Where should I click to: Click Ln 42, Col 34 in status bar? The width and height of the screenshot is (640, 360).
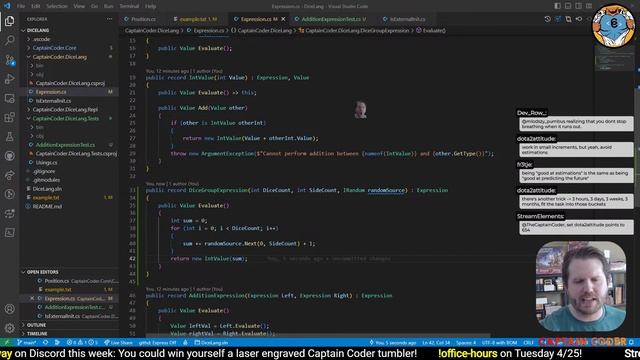click(436, 343)
